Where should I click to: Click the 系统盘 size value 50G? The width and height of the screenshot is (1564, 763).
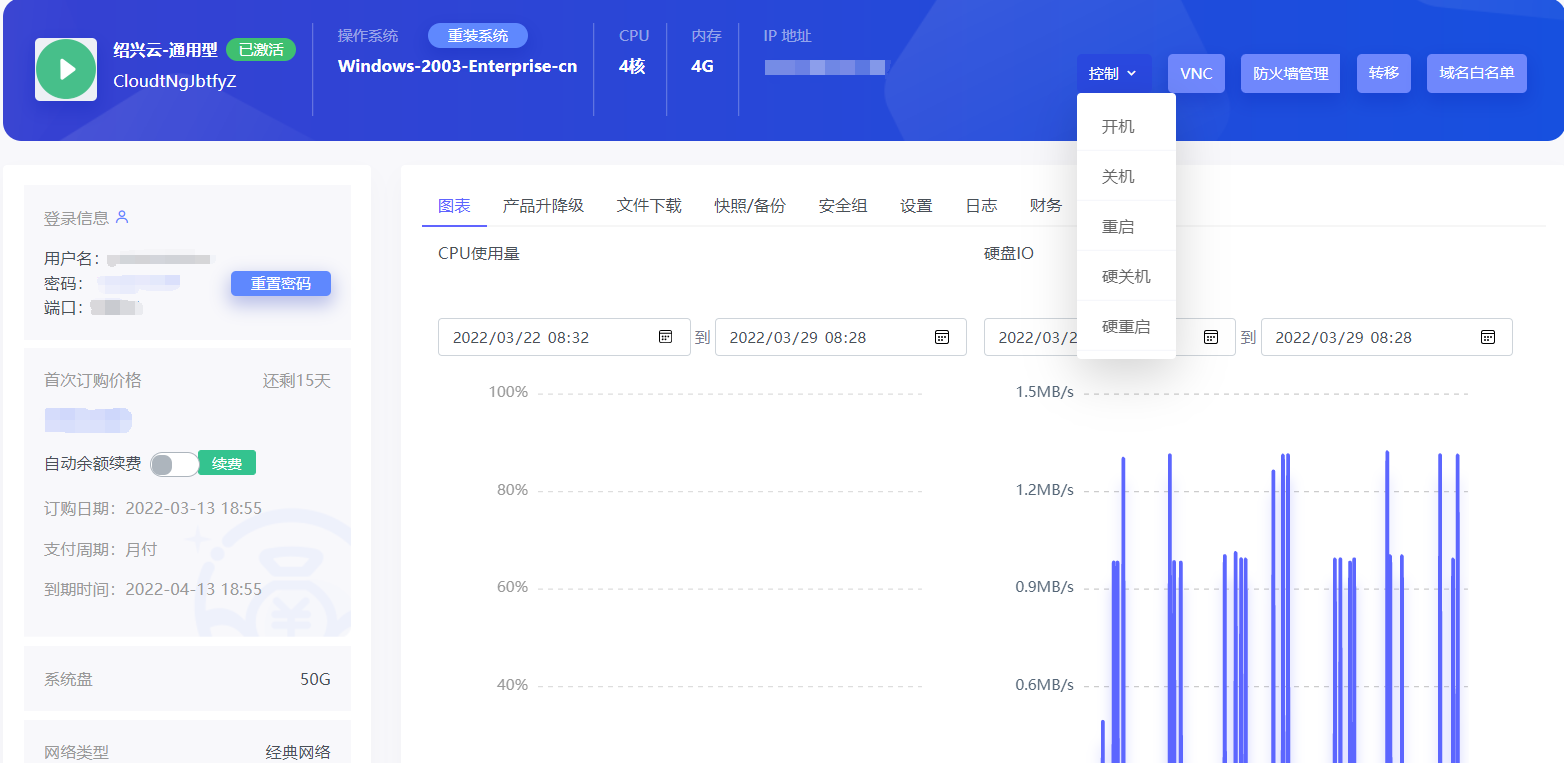(x=316, y=679)
